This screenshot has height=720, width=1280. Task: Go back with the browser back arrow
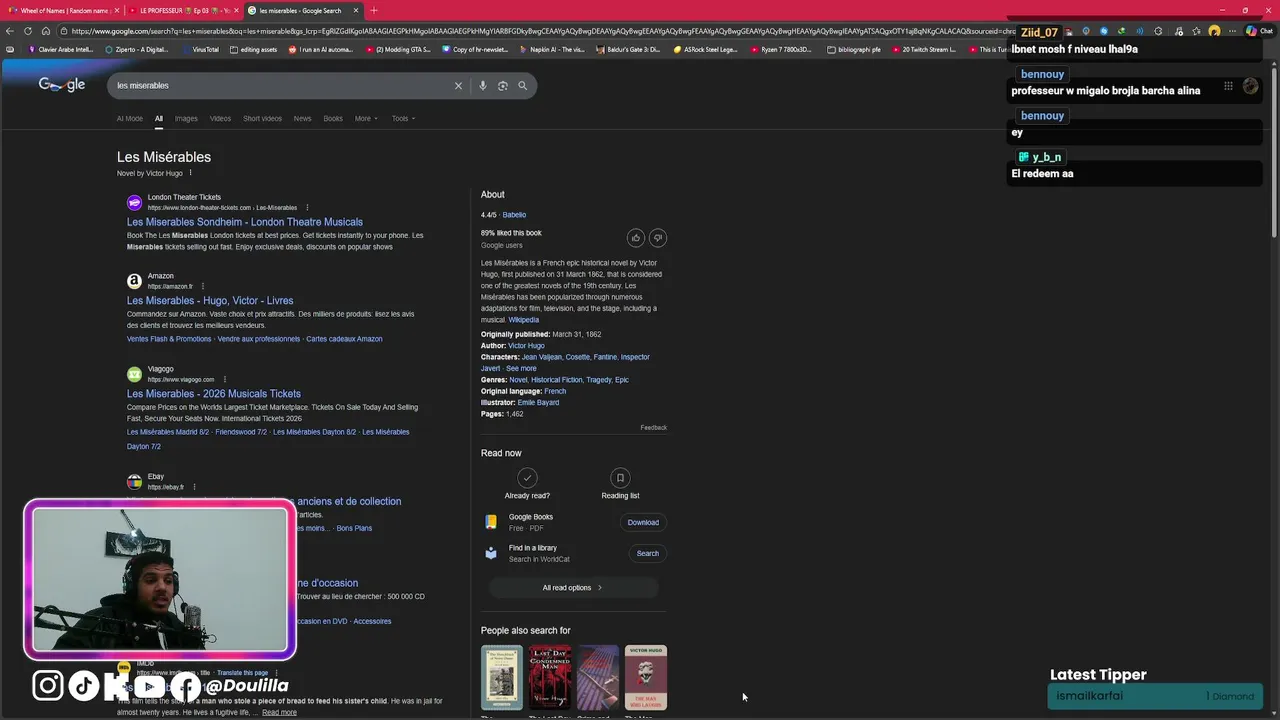click(x=10, y=31)
